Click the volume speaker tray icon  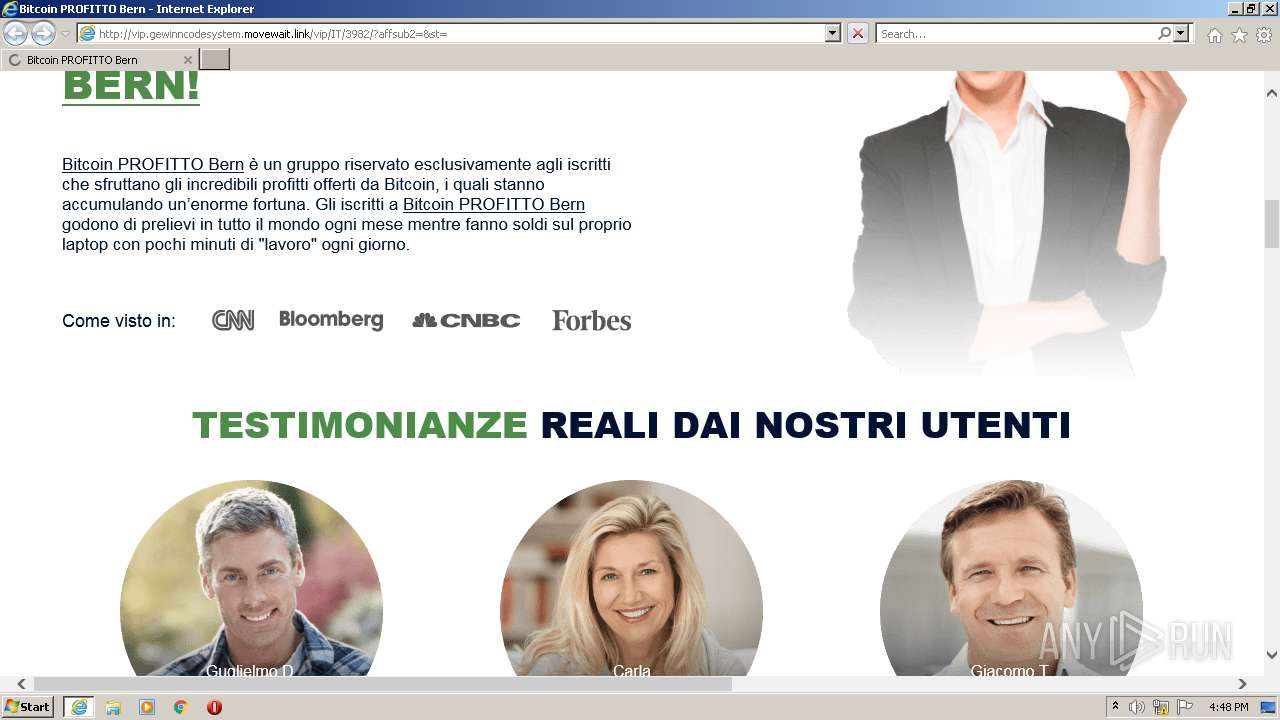[1137, 707]
